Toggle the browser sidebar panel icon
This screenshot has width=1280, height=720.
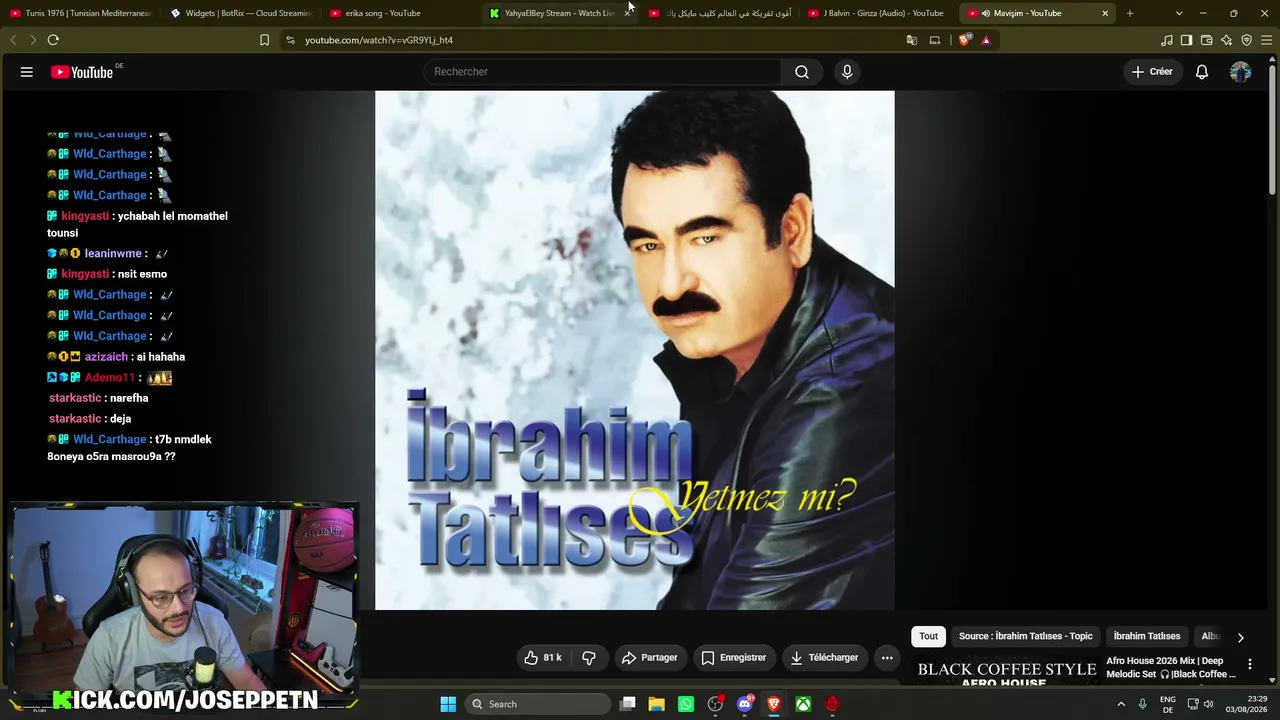pos(1186,40)
